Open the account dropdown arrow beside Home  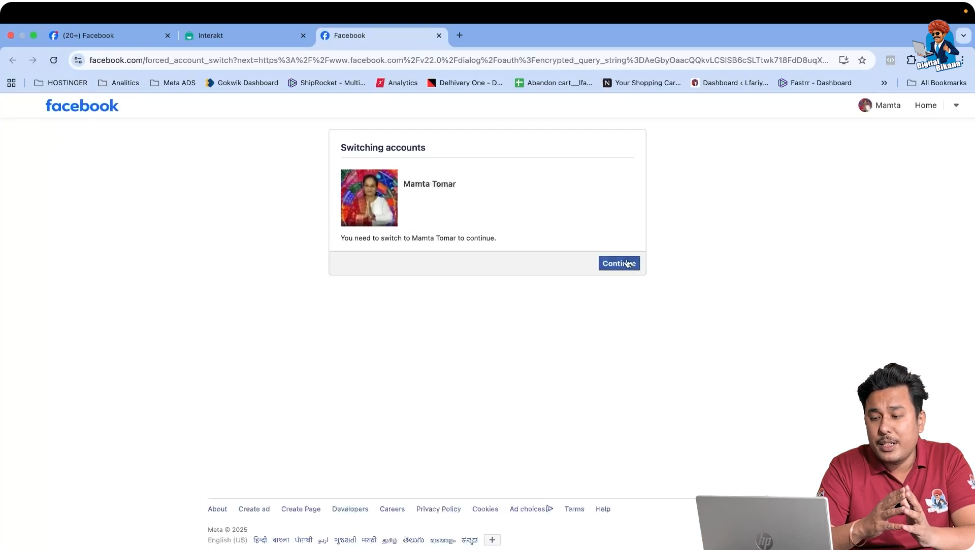(x=956, y=105)
